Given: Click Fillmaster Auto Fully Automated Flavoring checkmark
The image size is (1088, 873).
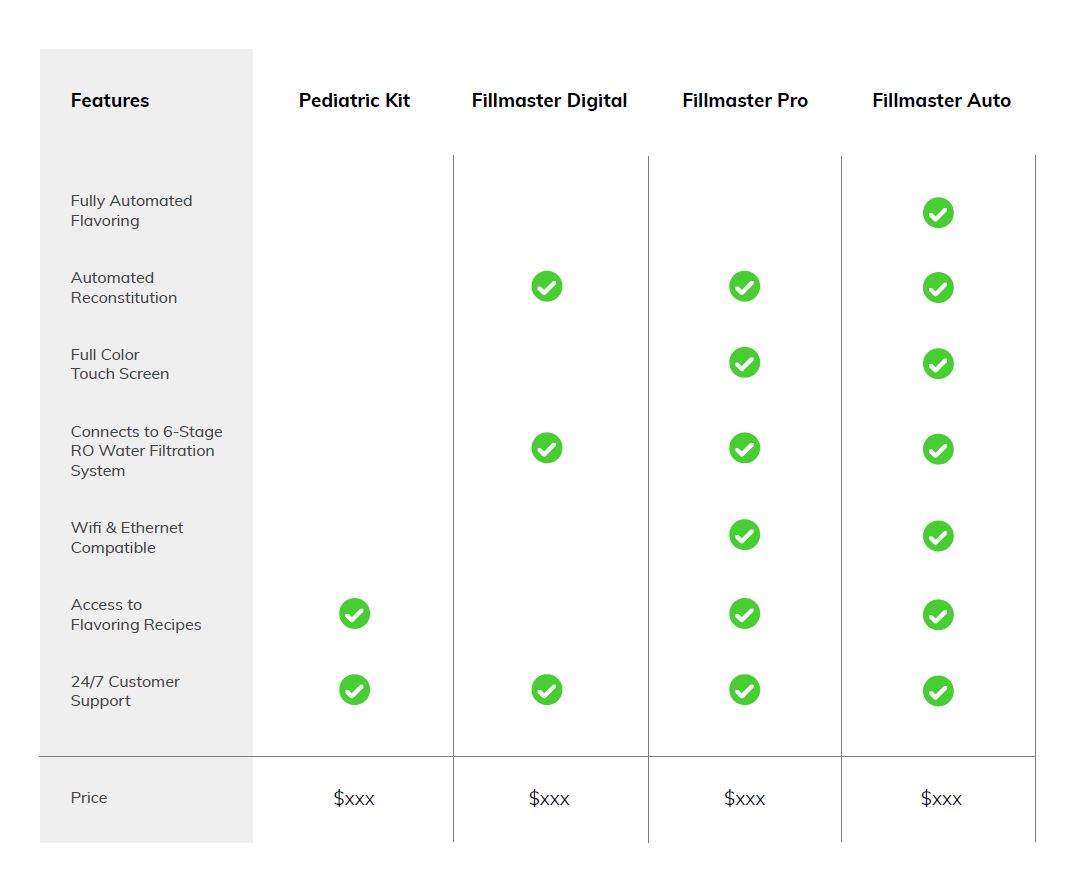Looking at the screenshot, I should [x=938, y=213].
